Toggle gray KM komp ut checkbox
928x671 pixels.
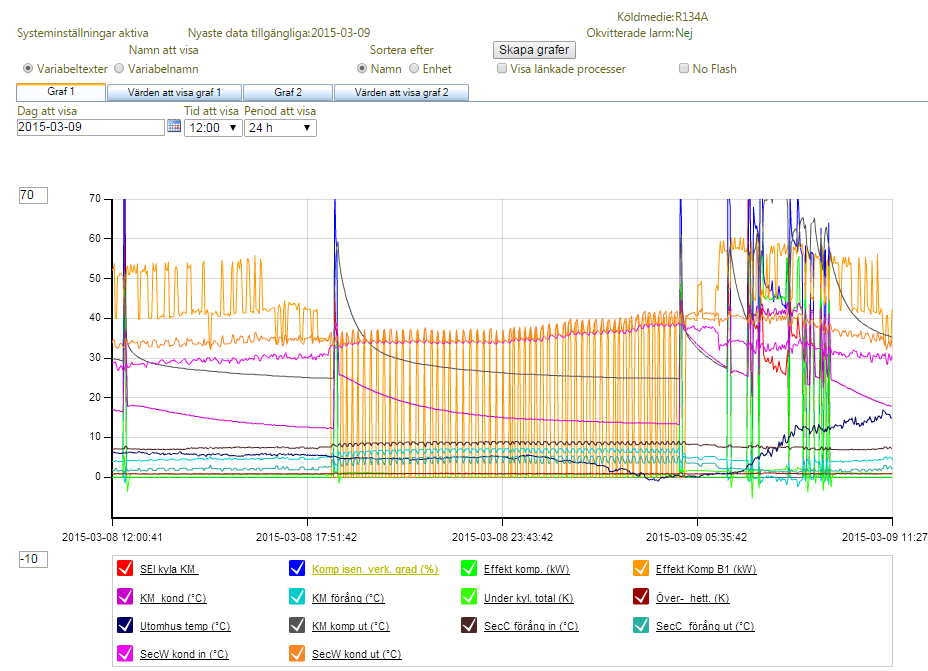pyautogui.click(x=297, y=625)
